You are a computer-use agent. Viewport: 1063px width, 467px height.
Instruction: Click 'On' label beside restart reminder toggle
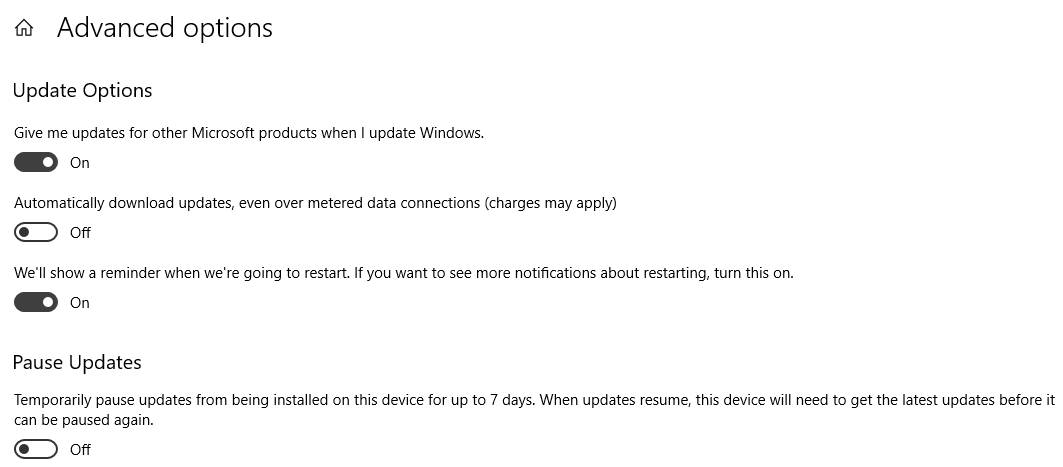pos(79,302)
